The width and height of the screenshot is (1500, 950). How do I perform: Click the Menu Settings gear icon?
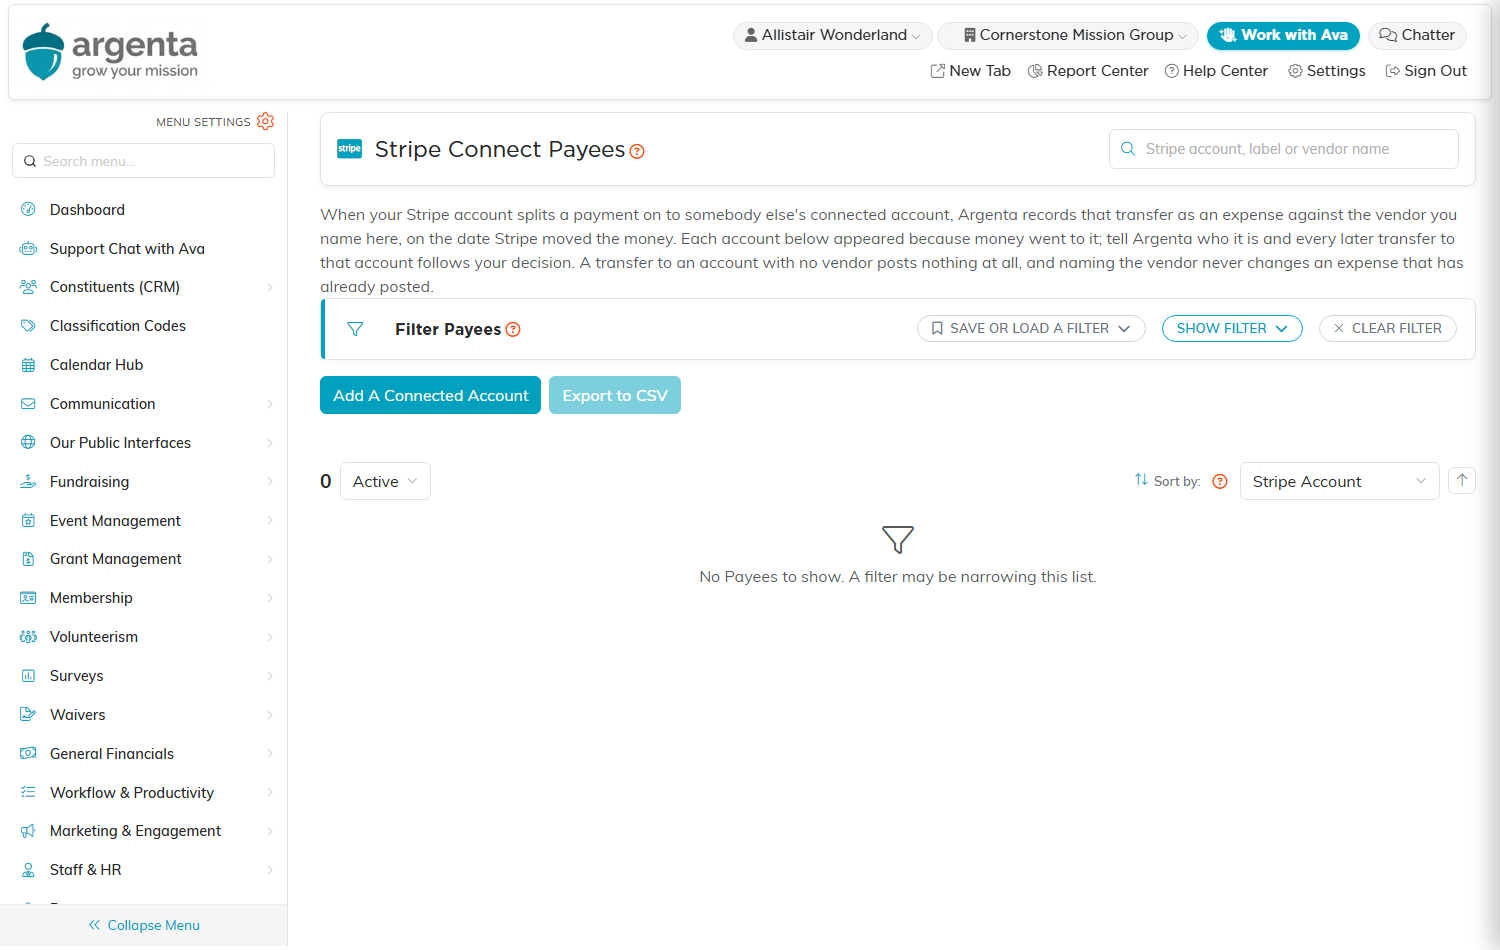coord(265,121)
